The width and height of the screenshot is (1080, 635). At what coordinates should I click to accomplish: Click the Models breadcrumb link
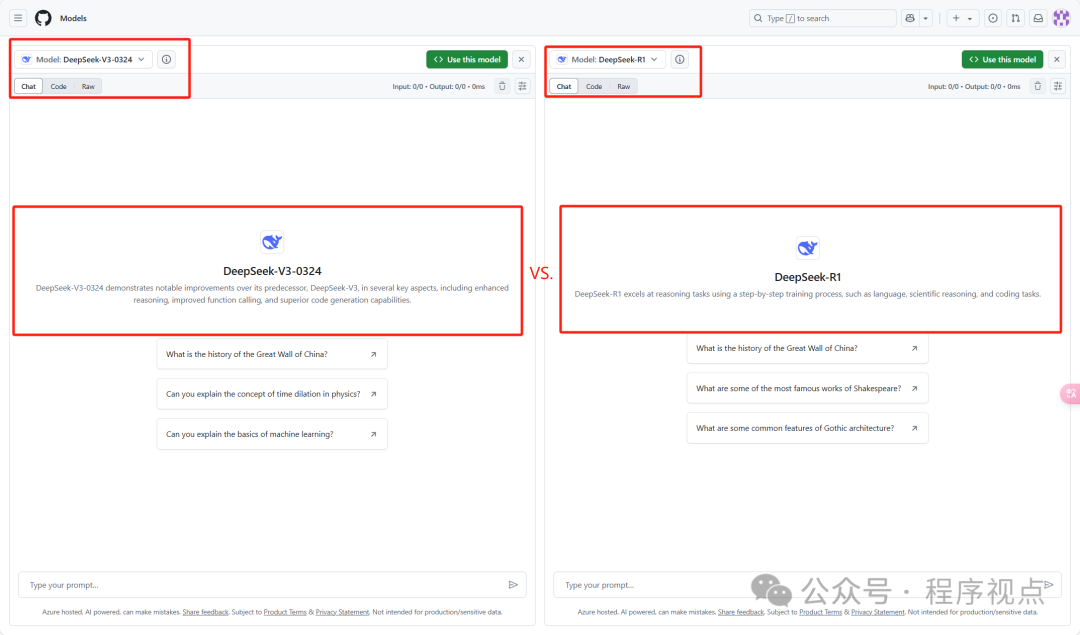pyautogui.click(x=73, y=19)
